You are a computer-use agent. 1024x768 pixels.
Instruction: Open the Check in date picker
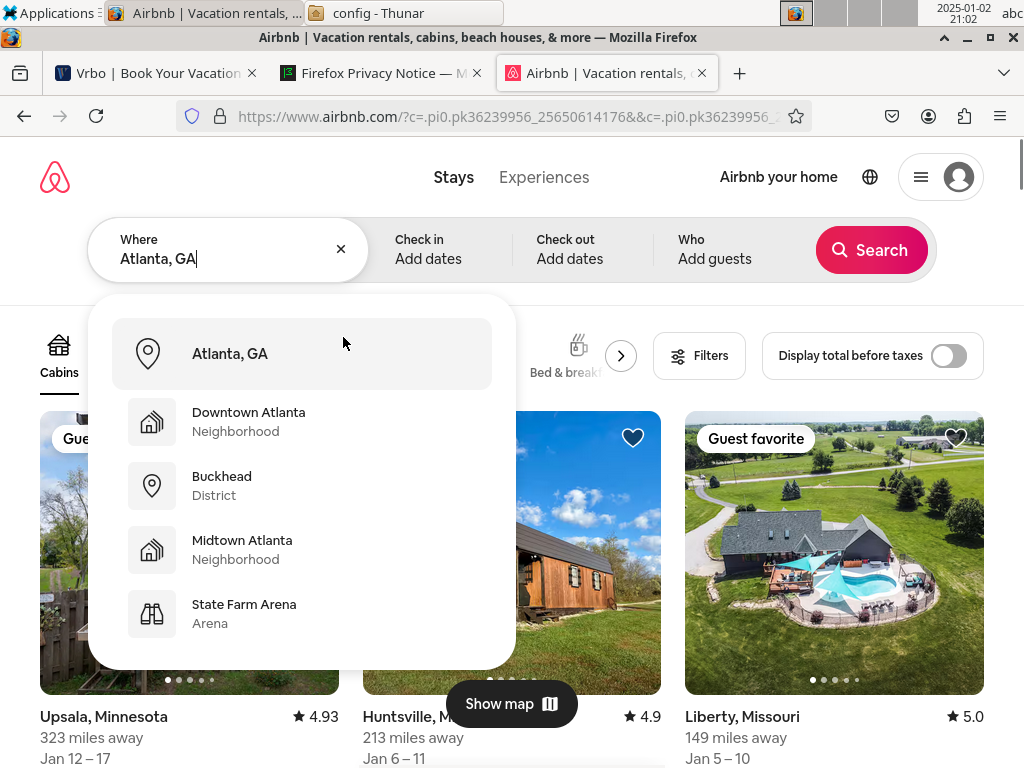click(x=442, y=249)
